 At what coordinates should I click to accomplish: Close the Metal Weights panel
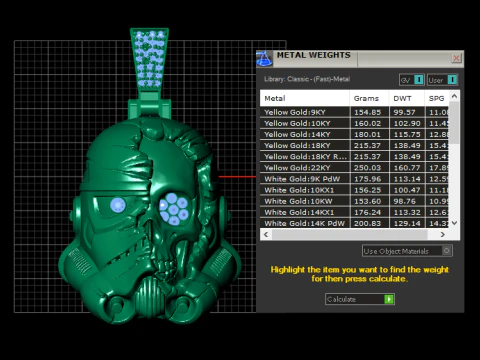click(456, 58)
